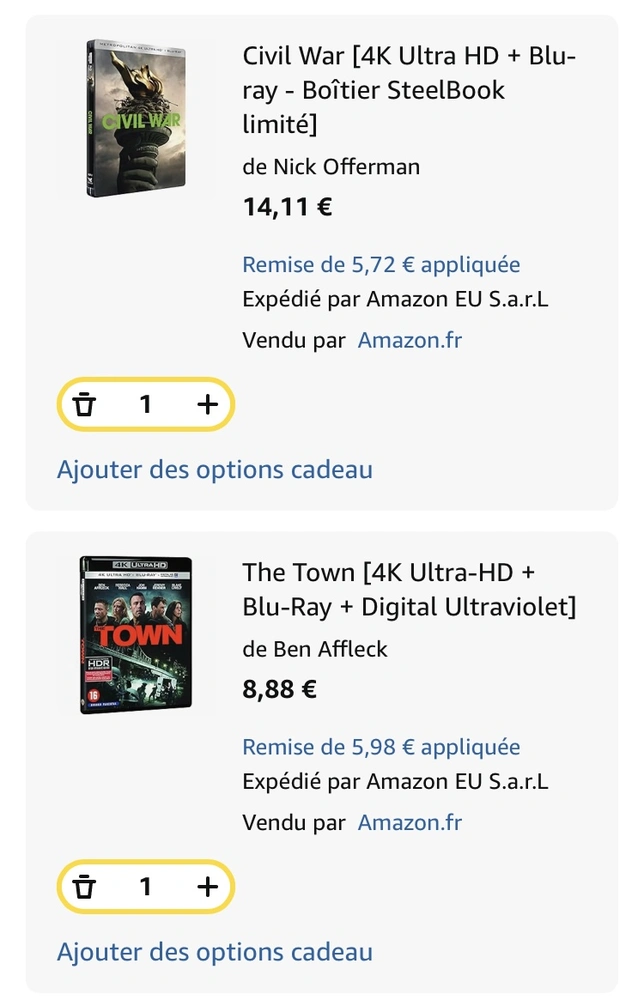644x1000 pixels.
Task: Click the 14,11 € price of Civil War
Action: point(288,207)
